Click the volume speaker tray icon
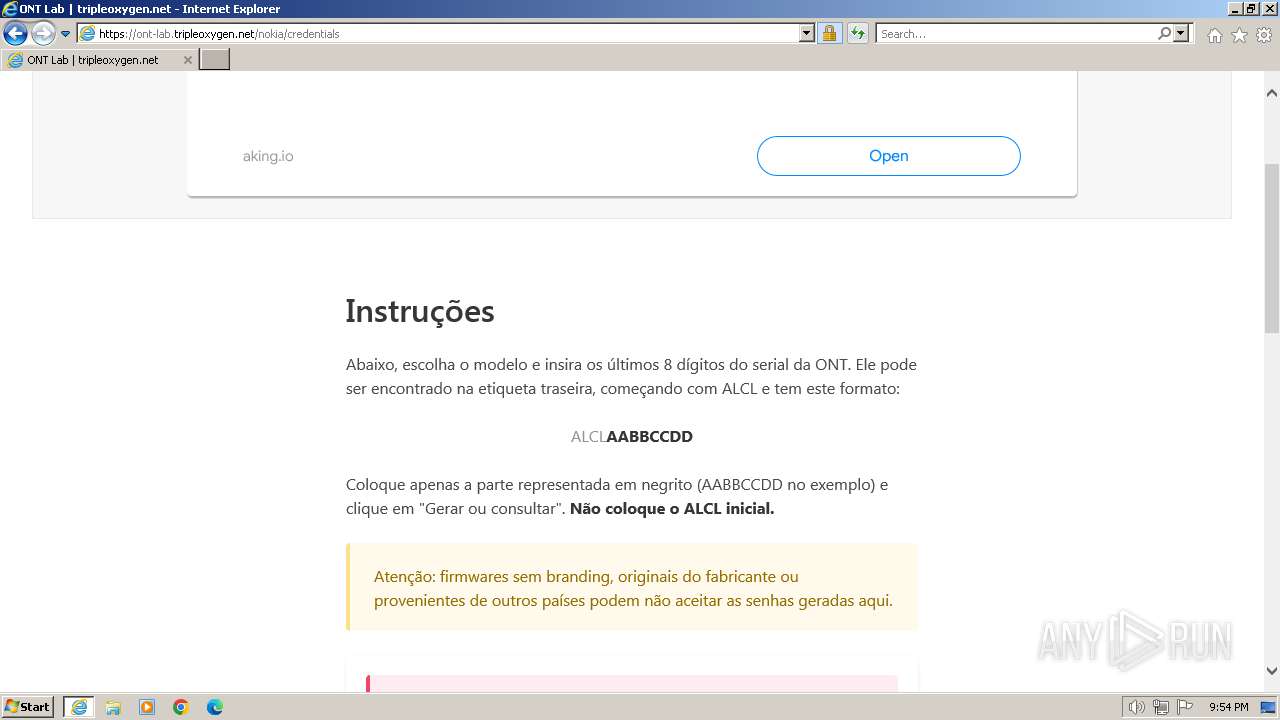Image resolution: width=1280 pixels, height=720 pixels. coord(1137,707)
